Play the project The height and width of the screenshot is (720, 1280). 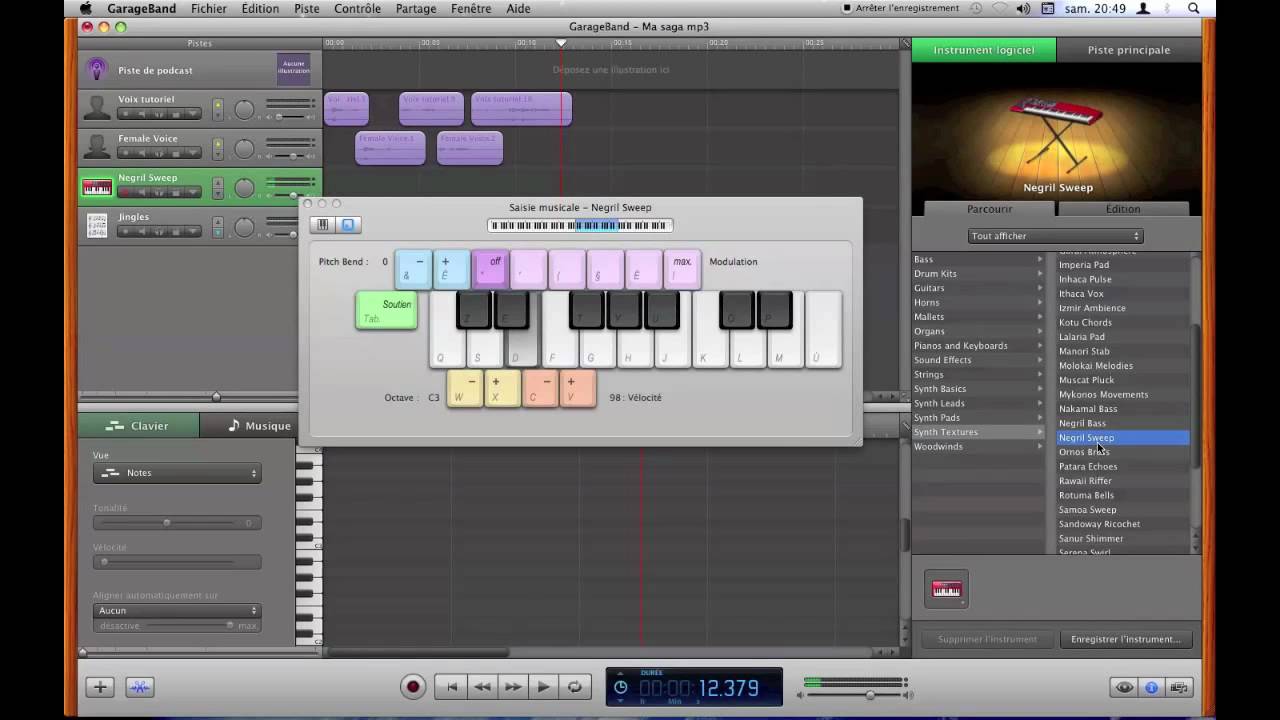543,687
